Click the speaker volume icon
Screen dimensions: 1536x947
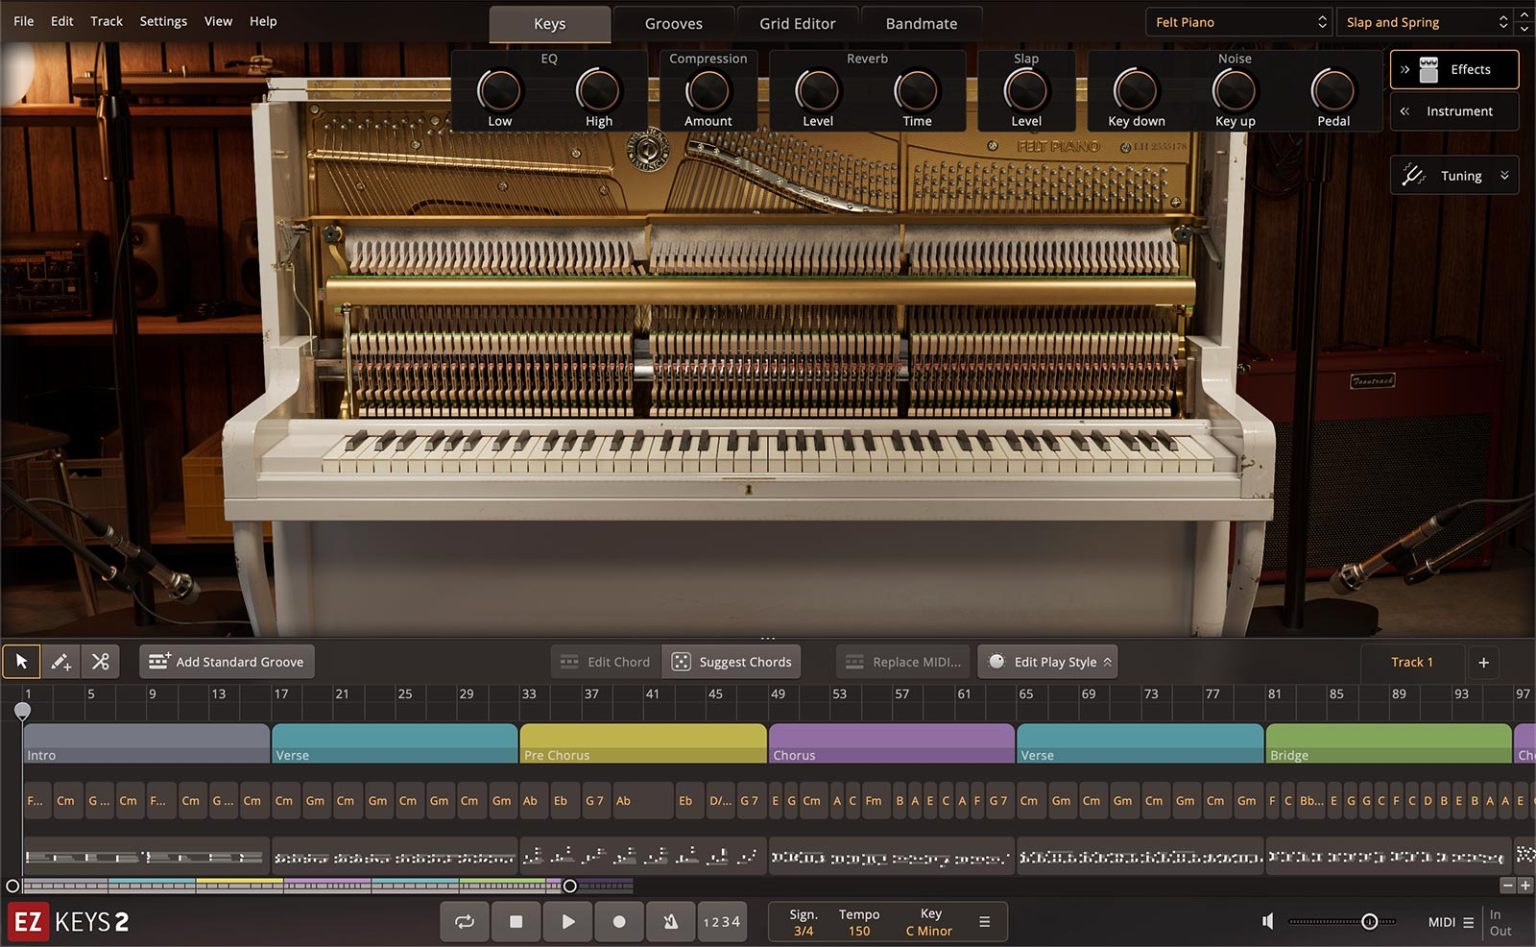pos(1268,921)
